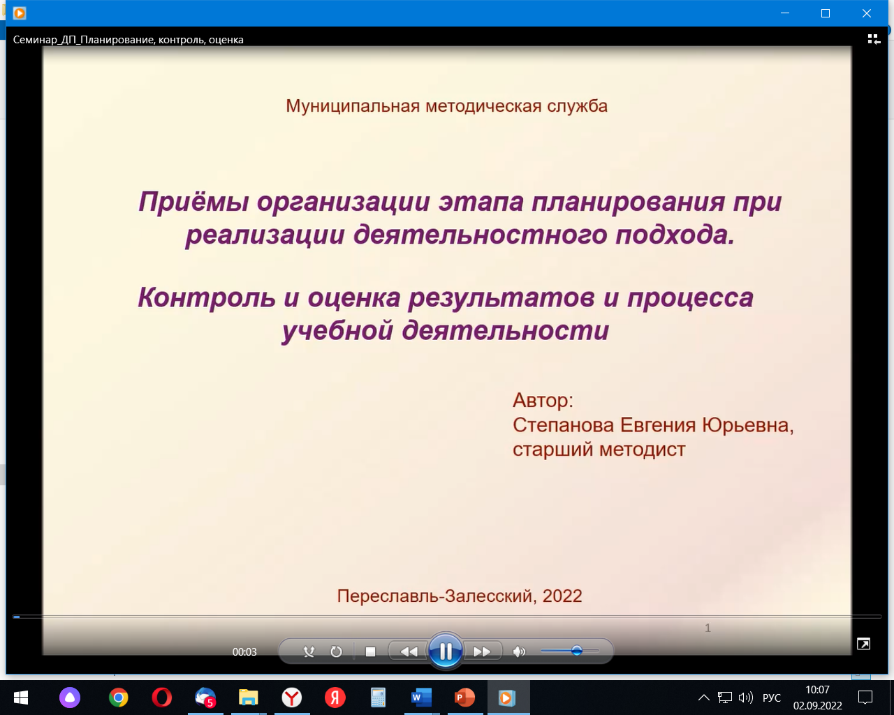This screenshot has width=894, height=715.
Task: Adjust the volume slider
Action: tap(576, 651)
